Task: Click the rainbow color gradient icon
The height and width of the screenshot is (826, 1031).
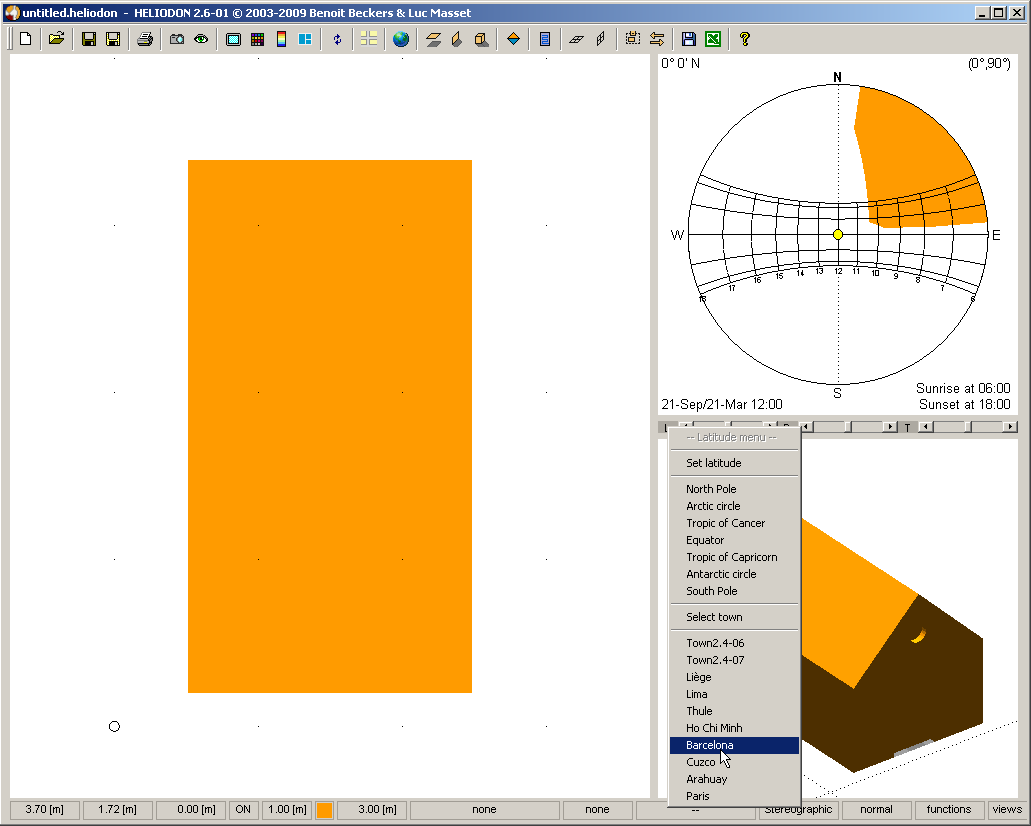Action: click(x=281, y=39)
